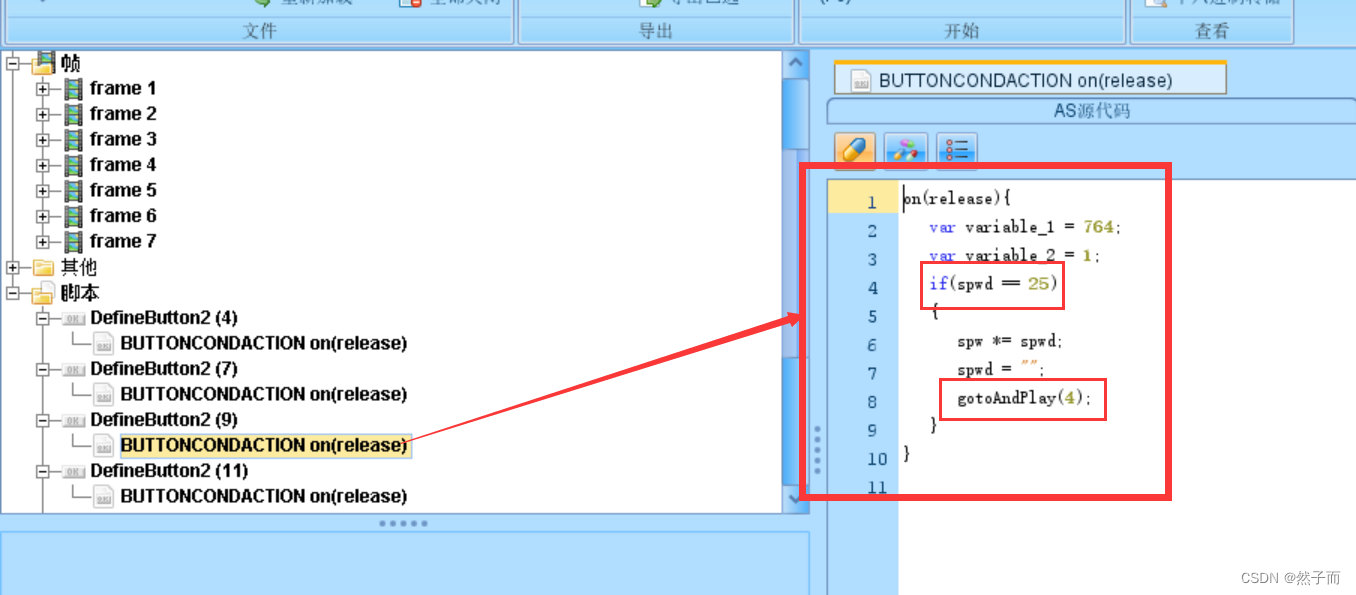Click the vertical splitter handle beside the code editor

tap(817, 450)
